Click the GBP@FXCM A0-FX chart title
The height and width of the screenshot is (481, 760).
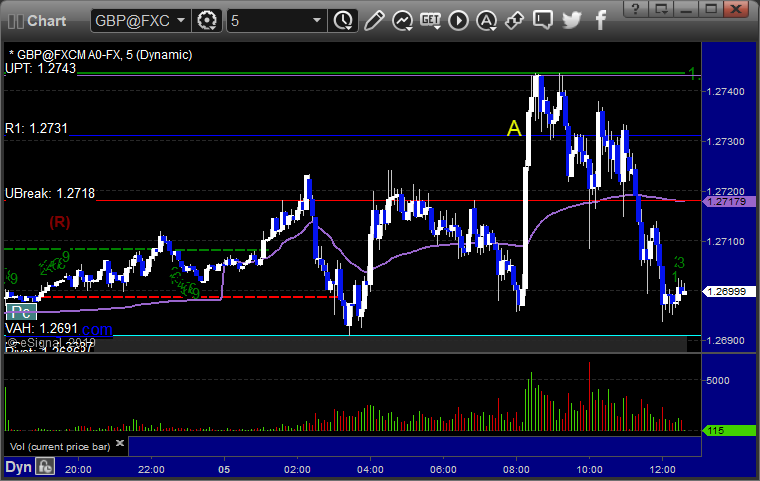(100, 55)
